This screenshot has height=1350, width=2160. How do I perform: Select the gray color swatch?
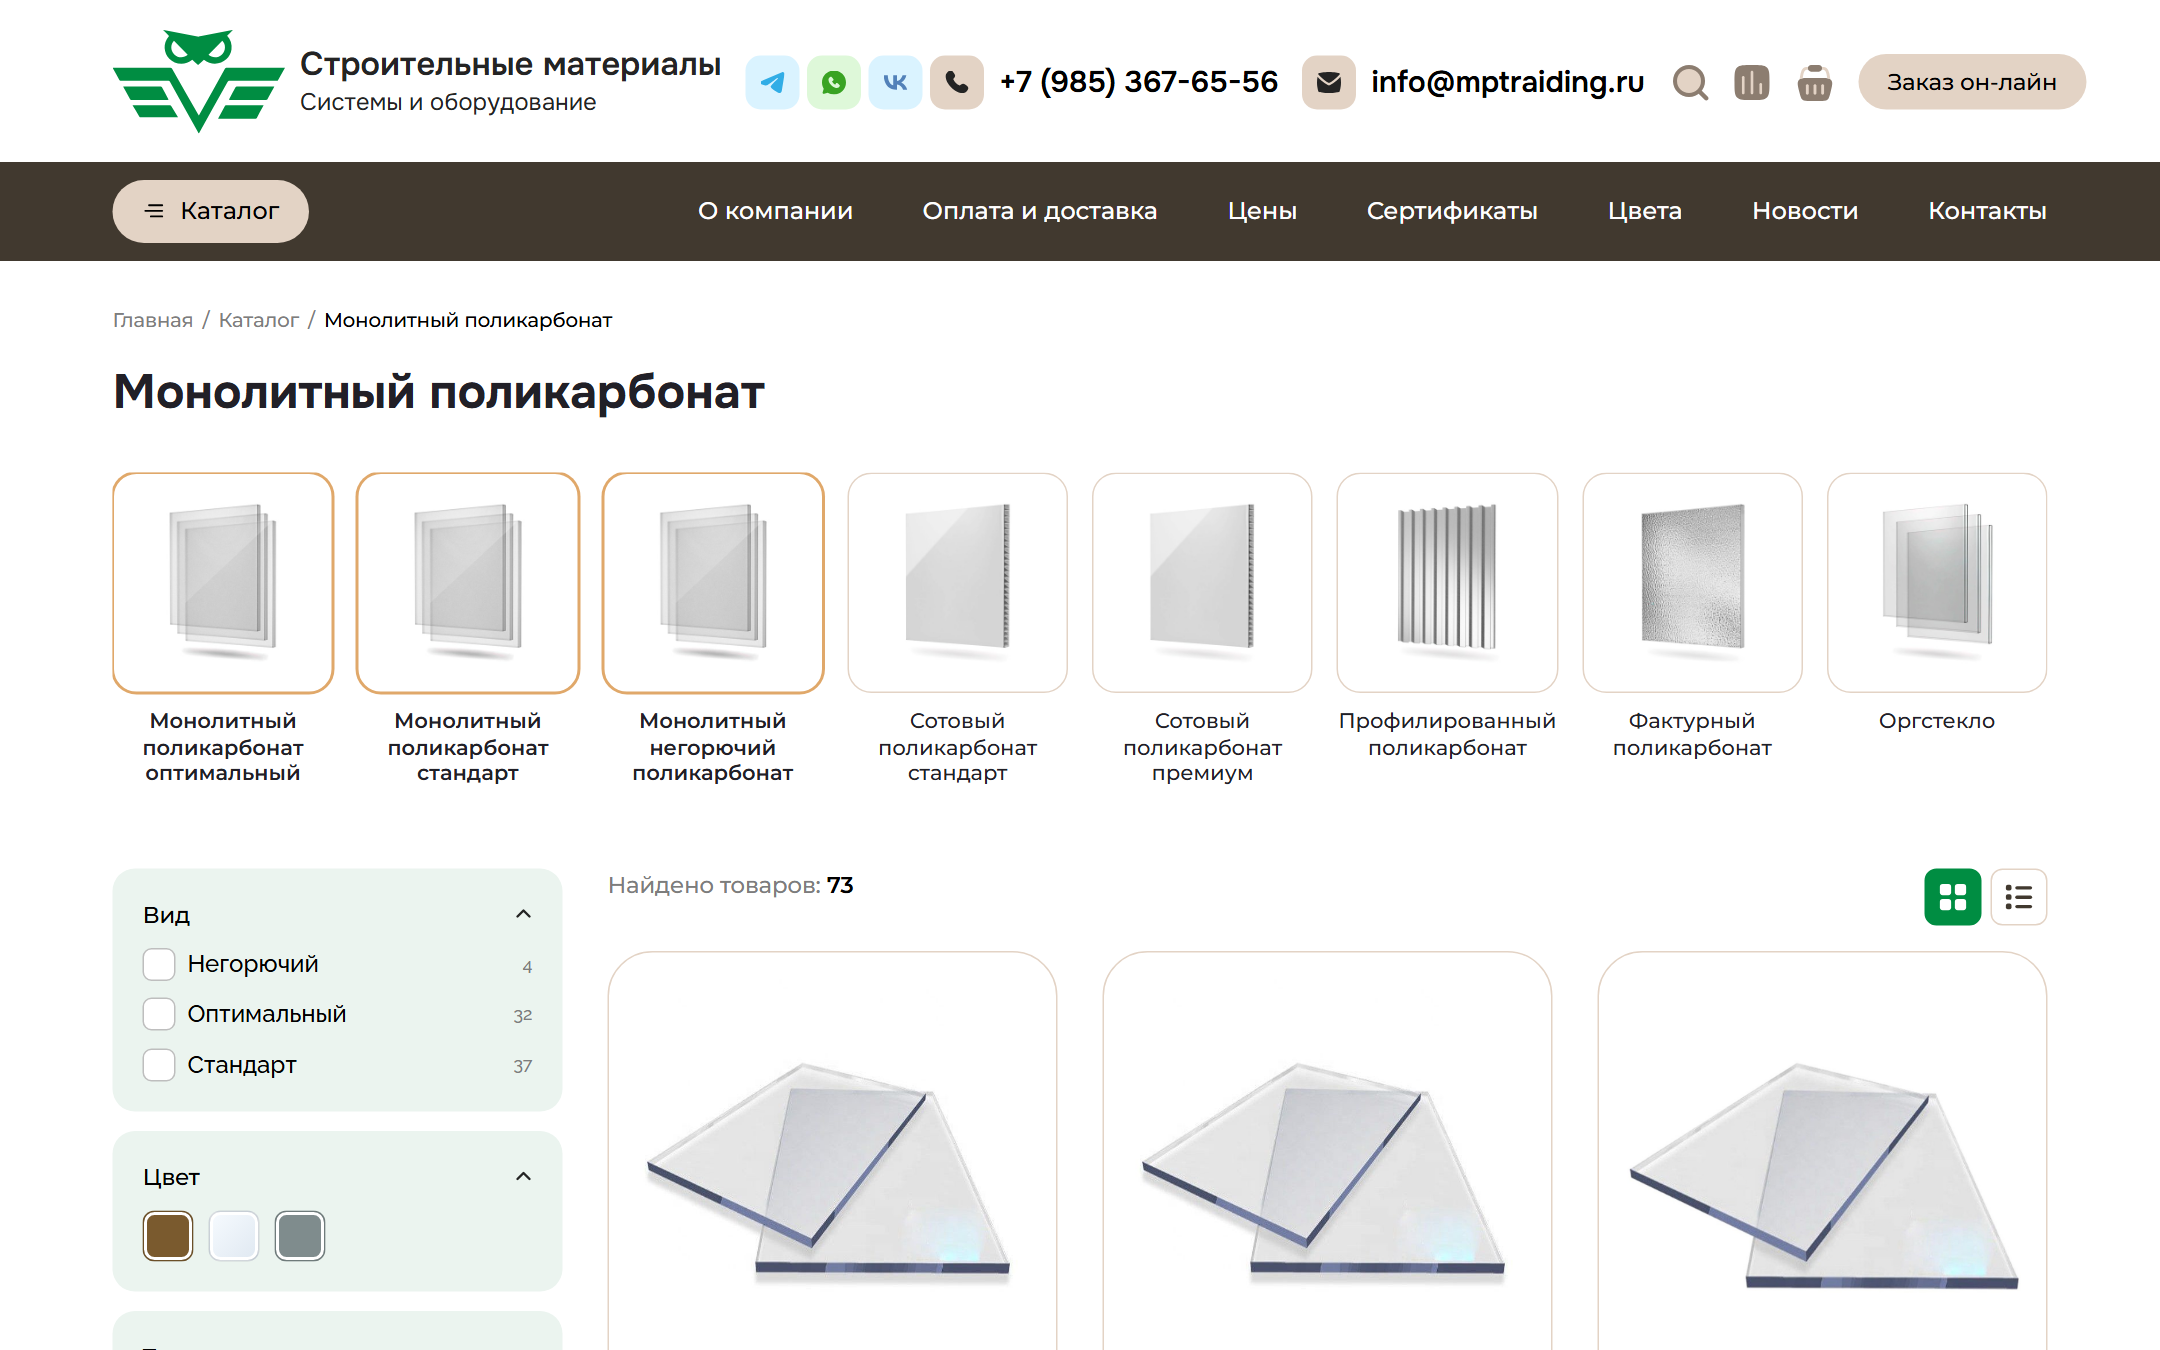pyautogui.click(x=300, y=1236)
